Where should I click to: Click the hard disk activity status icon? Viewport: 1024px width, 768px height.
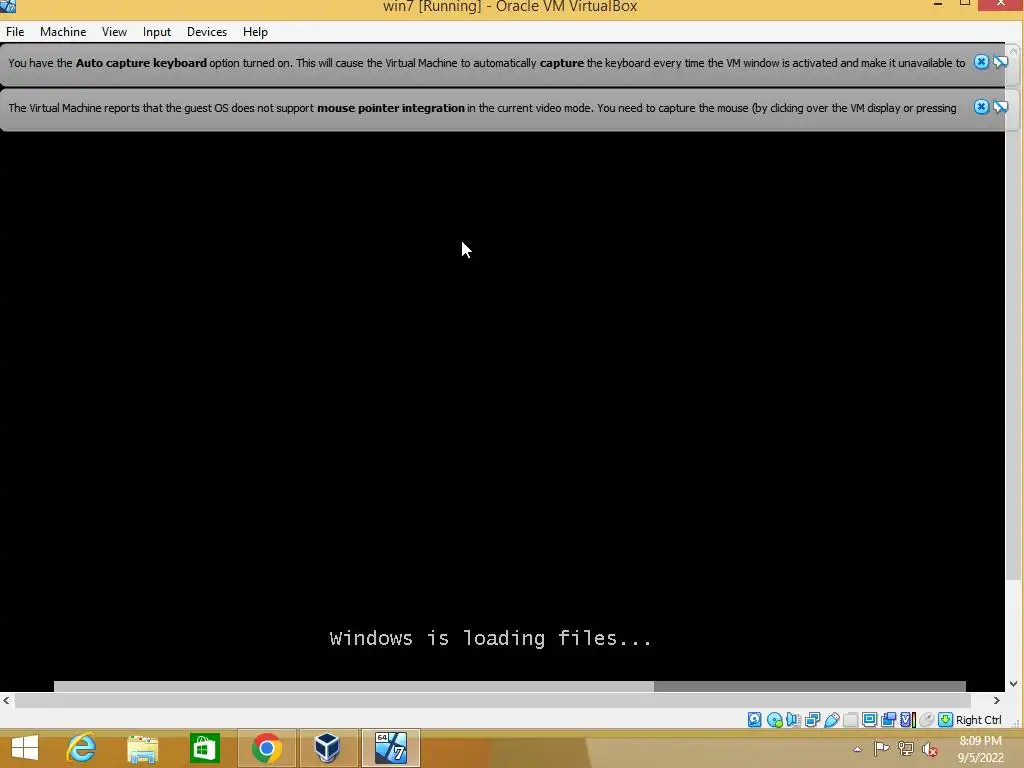pyautogui.click(x=755, y=720)
